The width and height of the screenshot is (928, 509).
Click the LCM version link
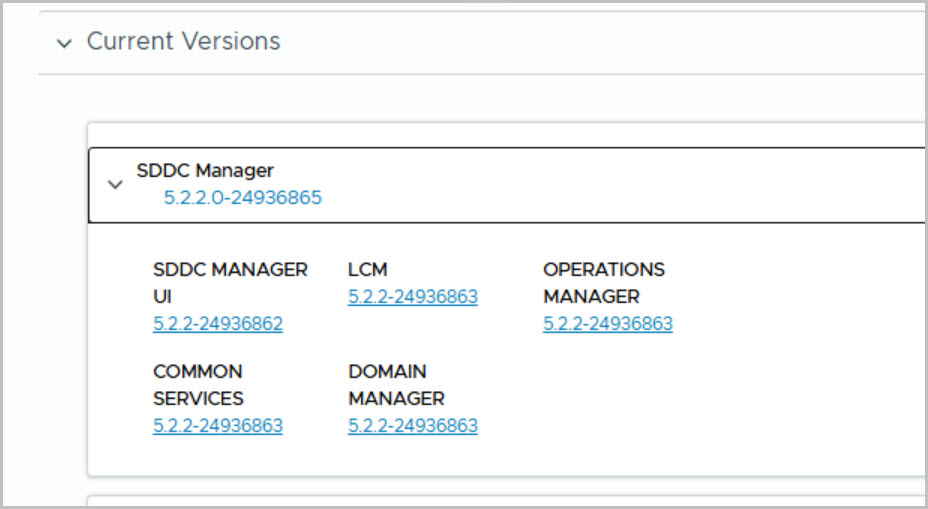413,297
